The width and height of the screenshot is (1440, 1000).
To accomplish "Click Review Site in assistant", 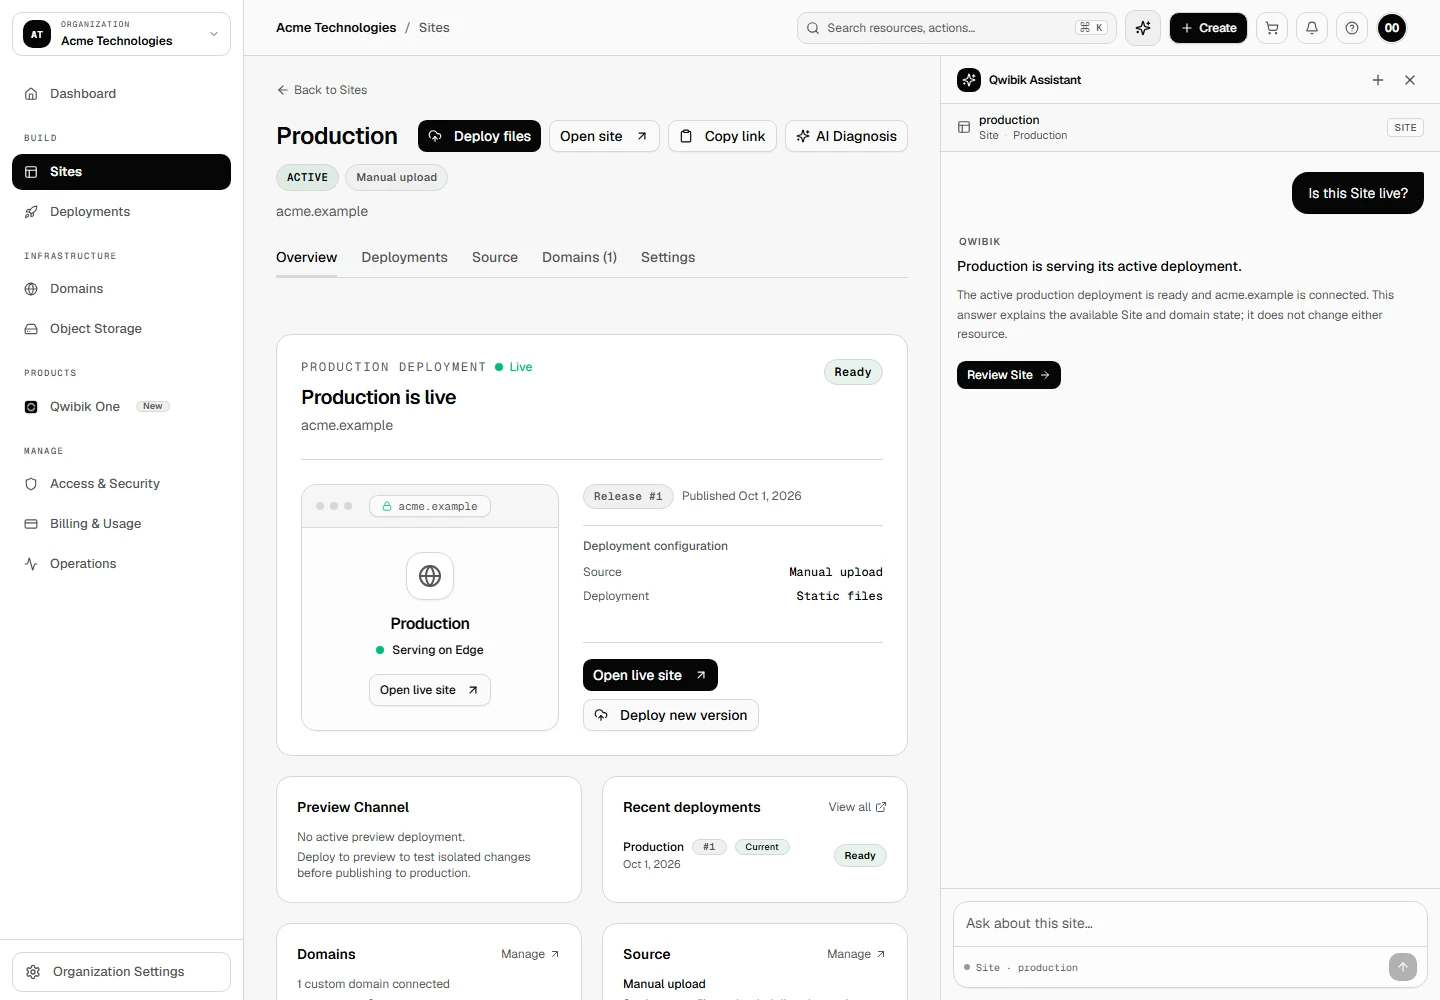I will tap(1009, 375).
